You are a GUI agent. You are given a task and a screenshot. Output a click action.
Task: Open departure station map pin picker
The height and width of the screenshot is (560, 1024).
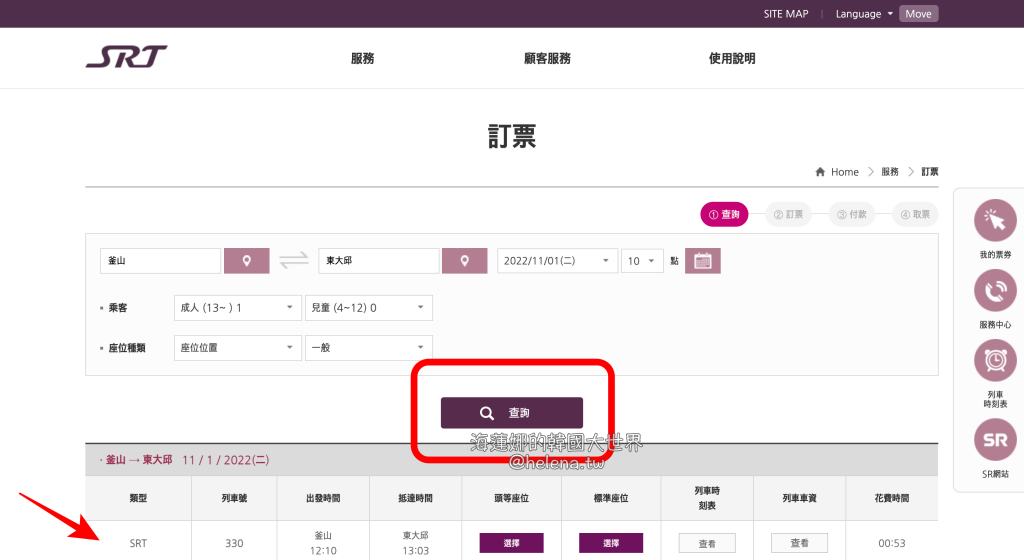tap(246, 261)
